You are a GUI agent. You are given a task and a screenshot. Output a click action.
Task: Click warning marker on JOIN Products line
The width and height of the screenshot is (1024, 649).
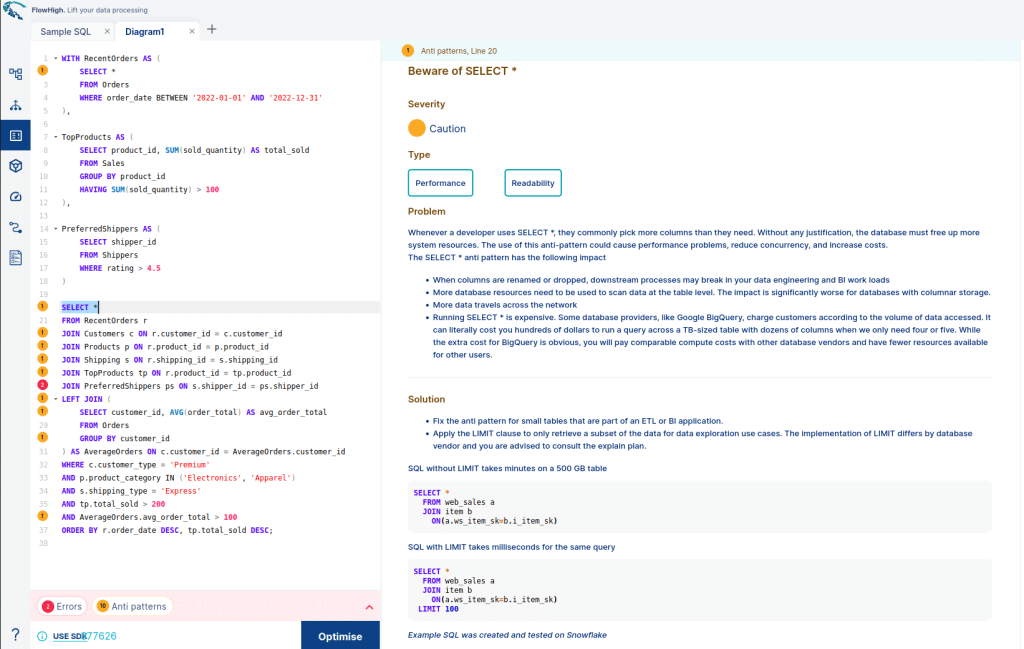(42, 345)
